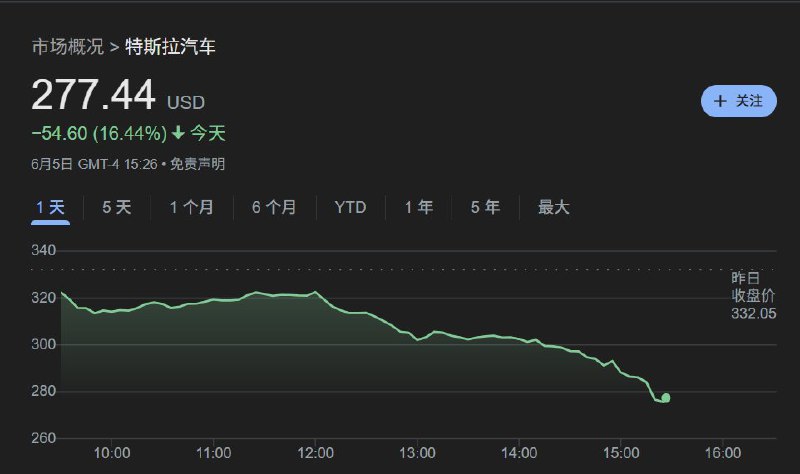Click the 277.44 price value
The image size is (800, 474).
(x=93, y=95)
